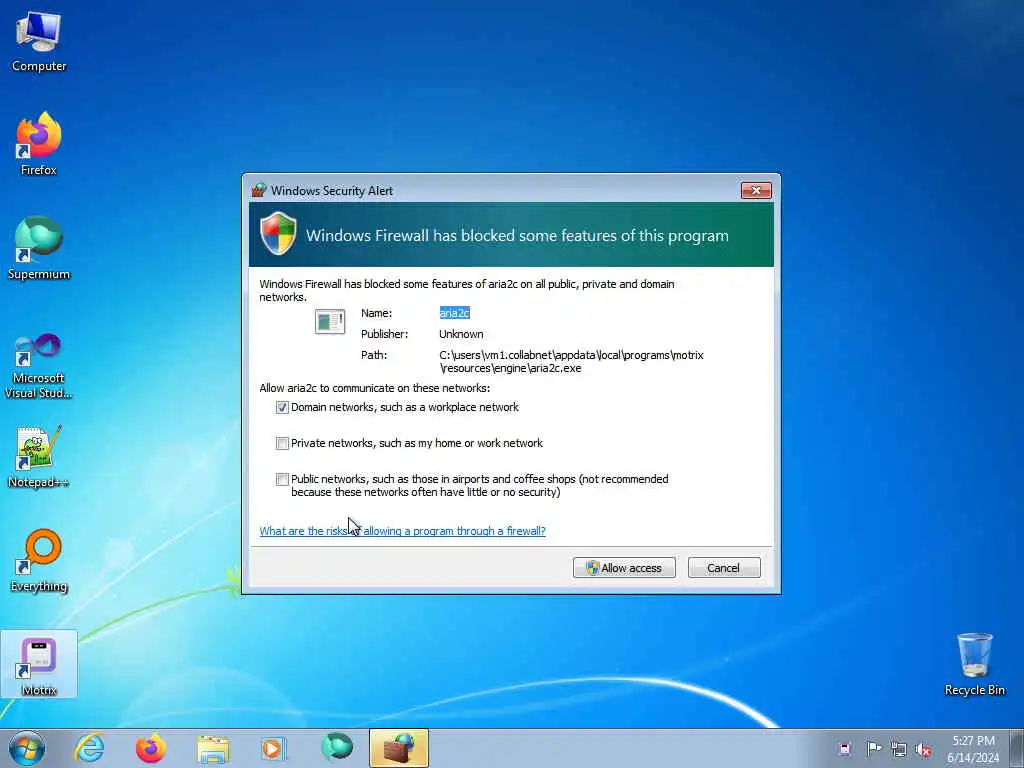Uncheck the Domain networks checkbox
Viewport: 1024px width, 768px height.
point(282,408)
